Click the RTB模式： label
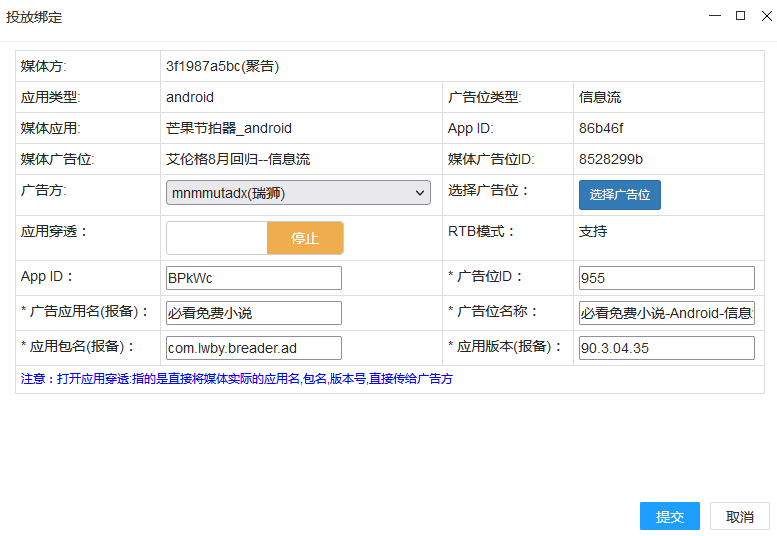This screenshot has height=536, width=777. (x=481, y=231)
